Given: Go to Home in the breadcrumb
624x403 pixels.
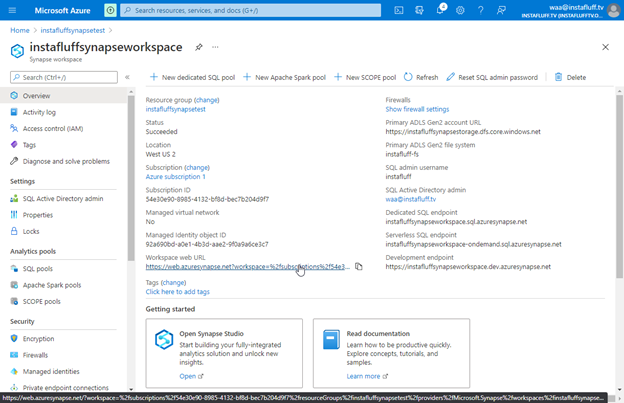Looking at the screenshot, I should 20,30.
